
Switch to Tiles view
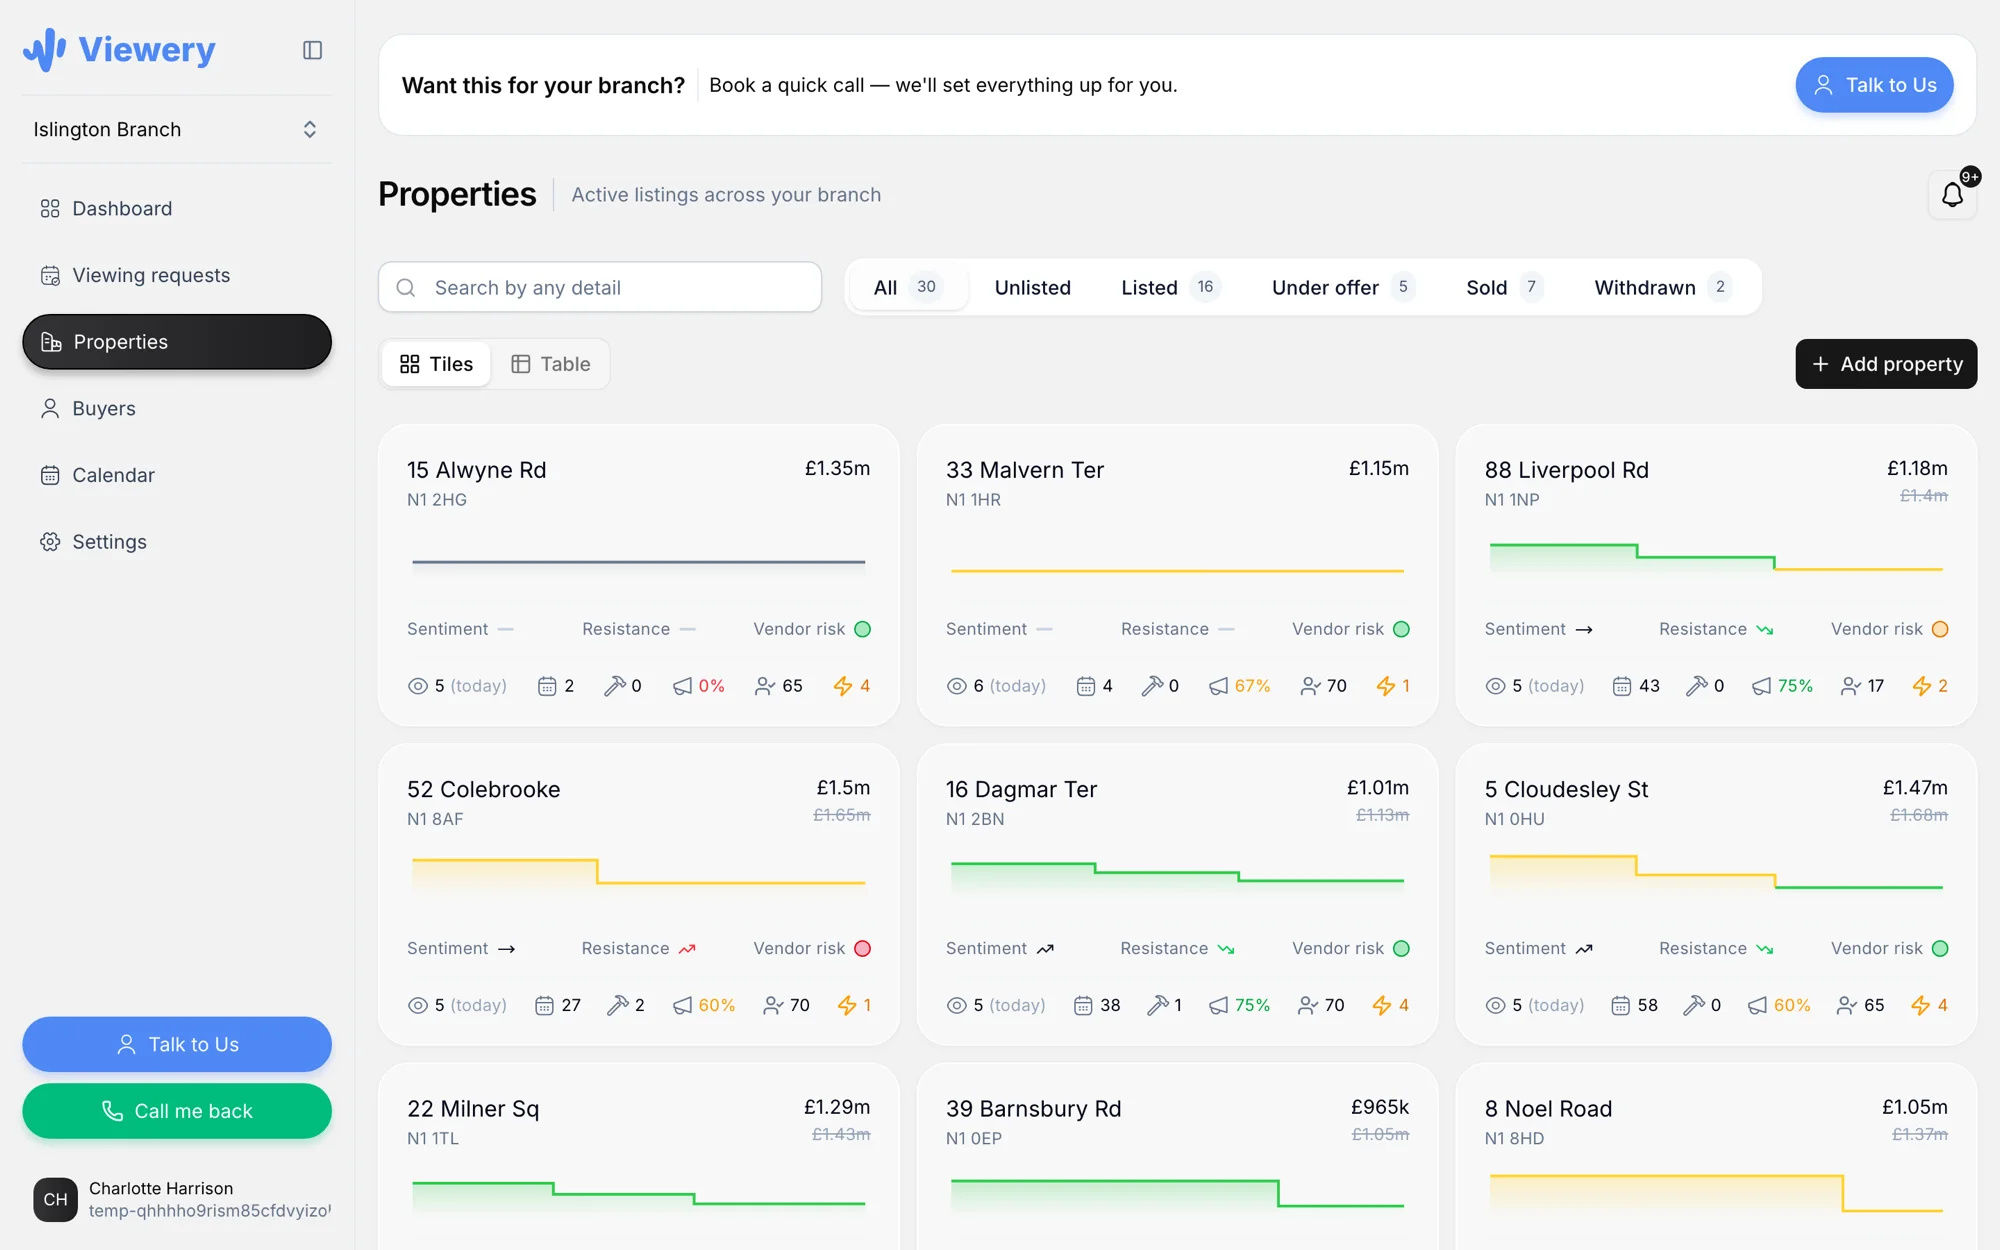click(x=436, y=364)
